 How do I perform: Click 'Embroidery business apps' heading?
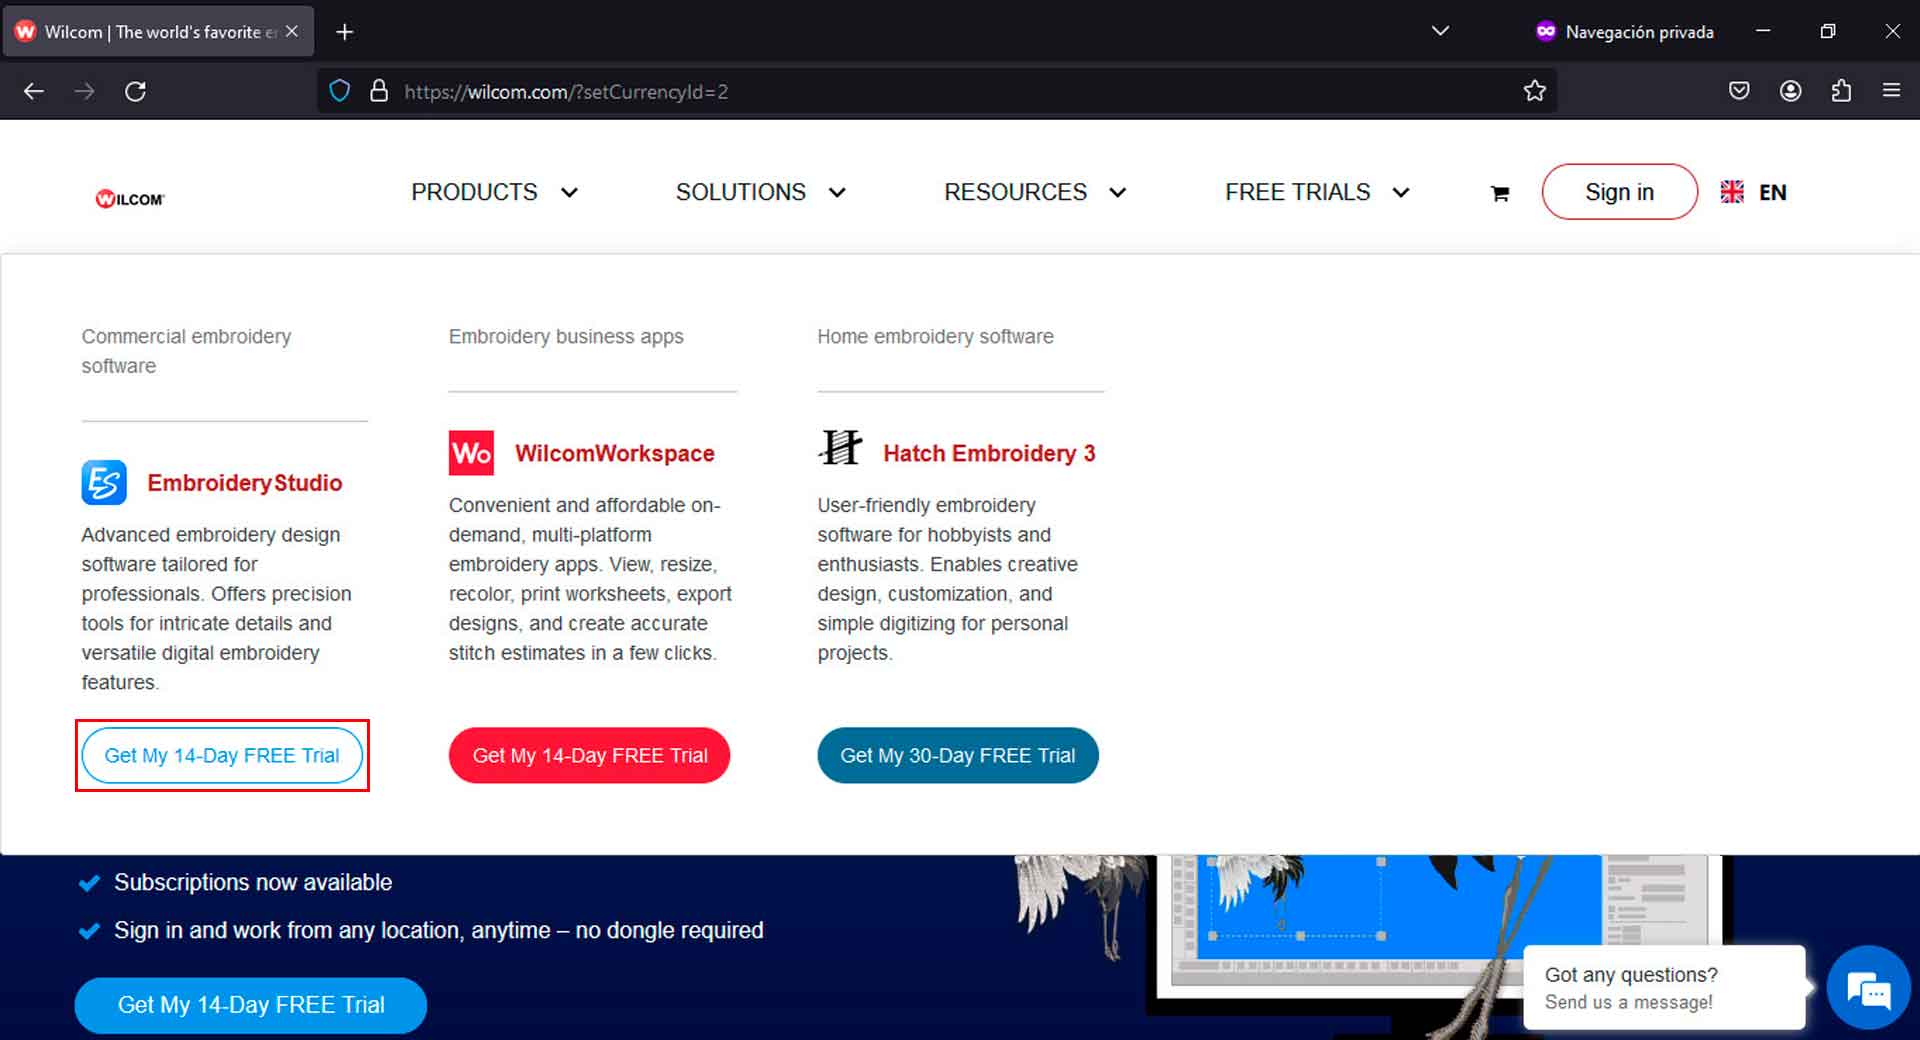566,337
